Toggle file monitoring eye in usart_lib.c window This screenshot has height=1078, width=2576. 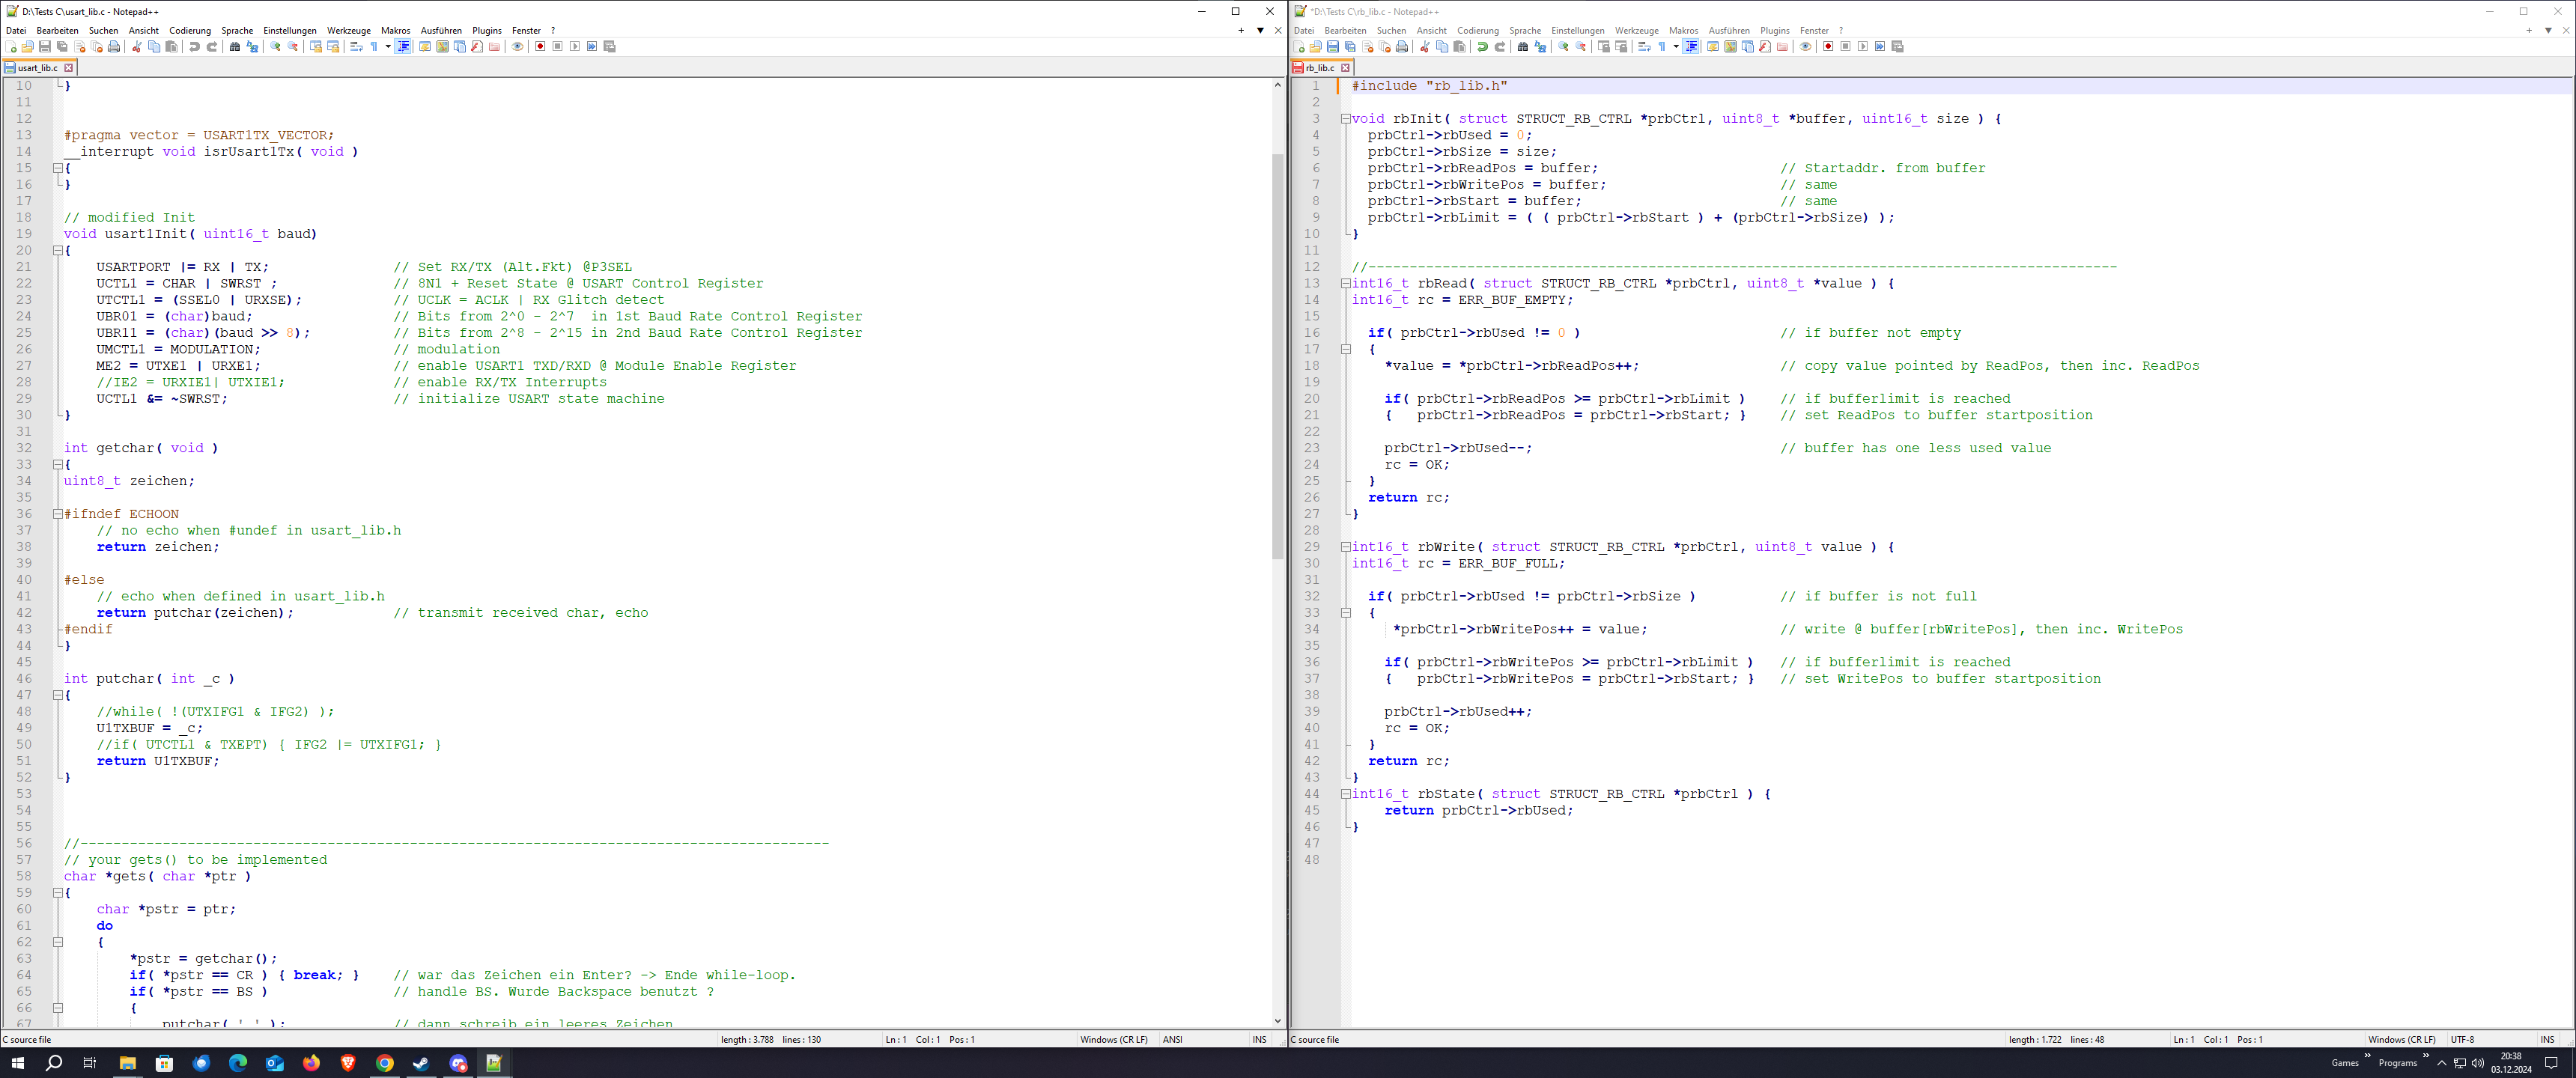[x=517, y=47]
